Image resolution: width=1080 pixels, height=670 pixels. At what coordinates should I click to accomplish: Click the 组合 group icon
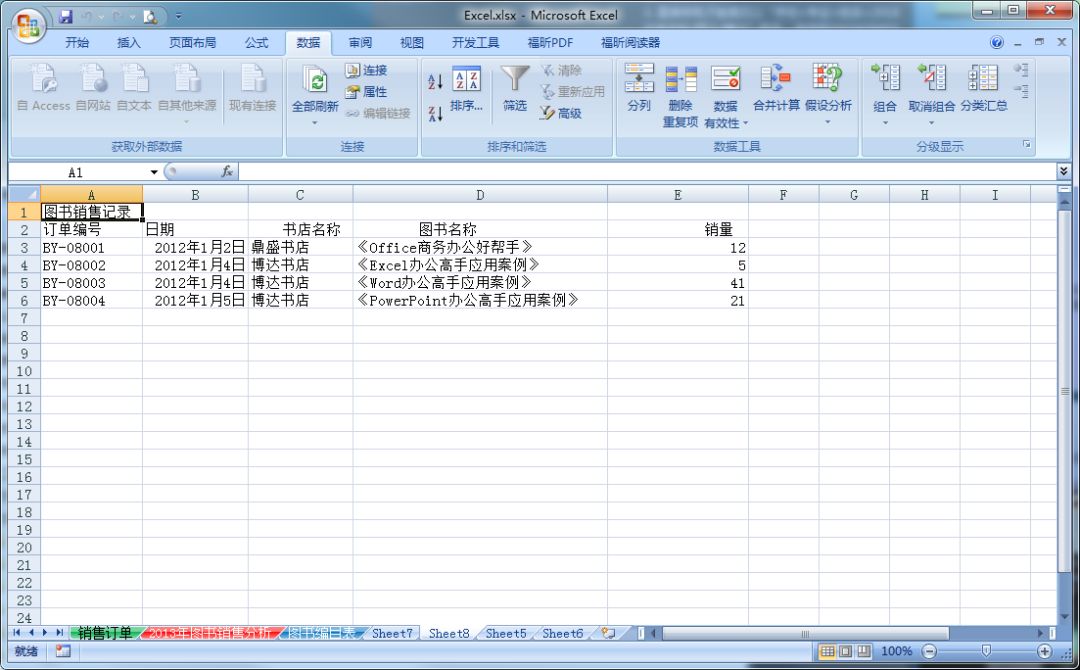885,78
